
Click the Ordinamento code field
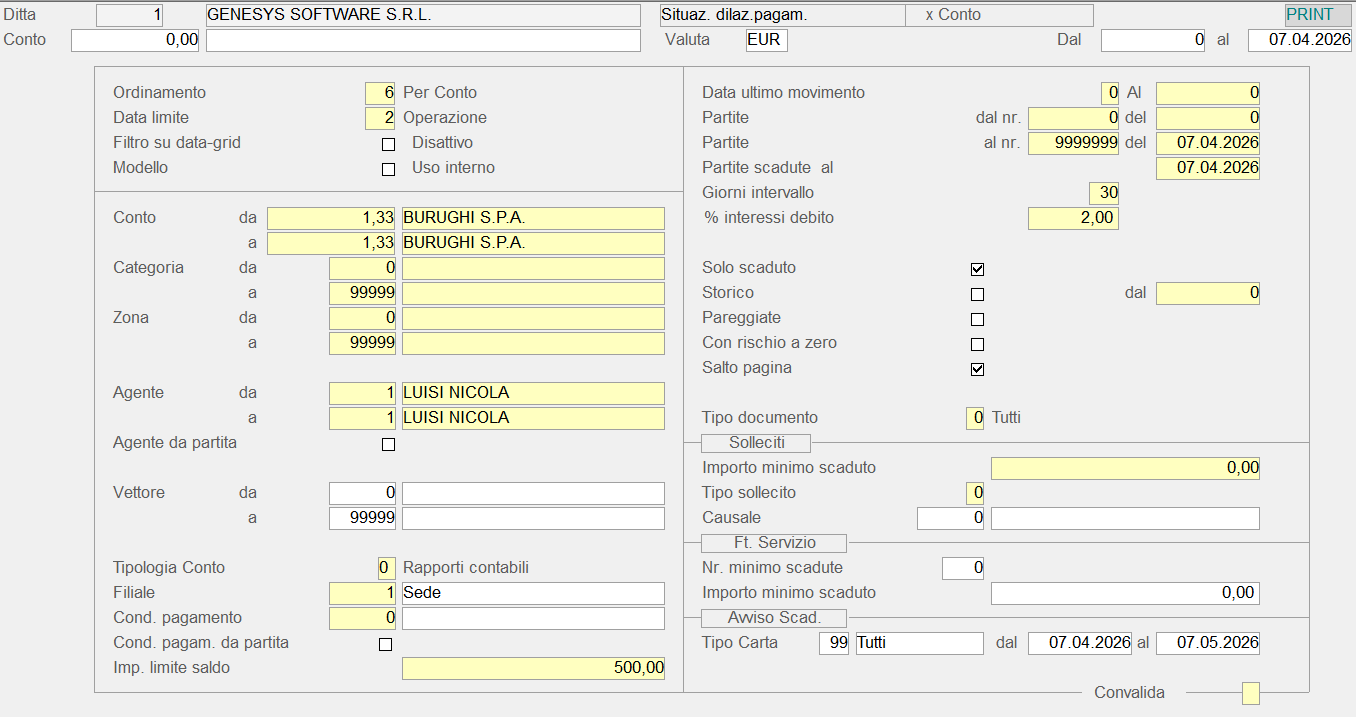pos(381,93)
